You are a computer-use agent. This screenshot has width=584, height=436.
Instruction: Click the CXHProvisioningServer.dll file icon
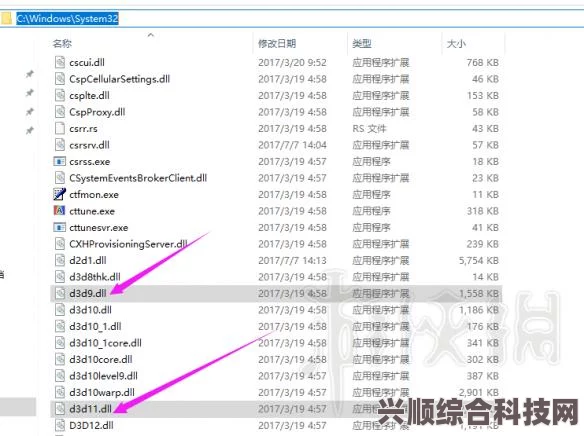point(60,244)
